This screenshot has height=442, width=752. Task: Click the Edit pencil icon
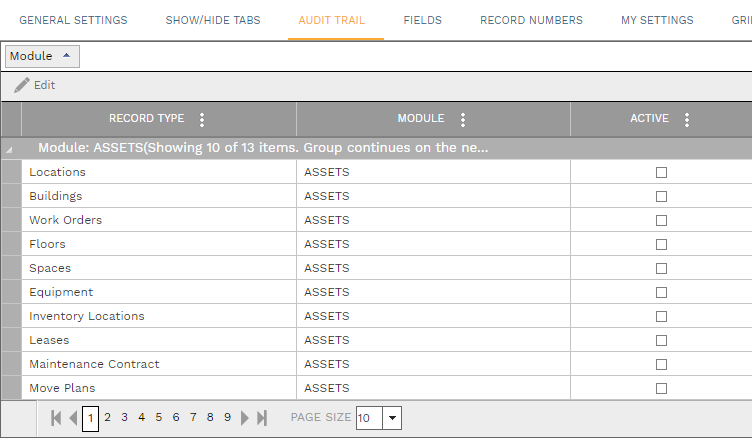coord(22,86)
